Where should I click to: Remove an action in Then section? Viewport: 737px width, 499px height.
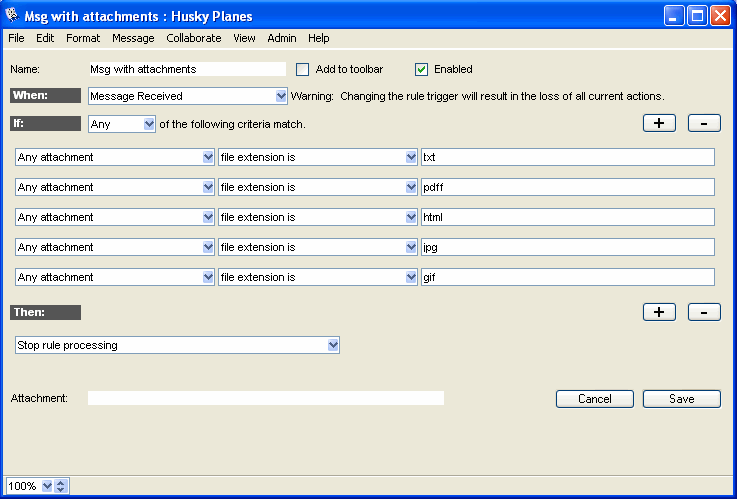704,311
